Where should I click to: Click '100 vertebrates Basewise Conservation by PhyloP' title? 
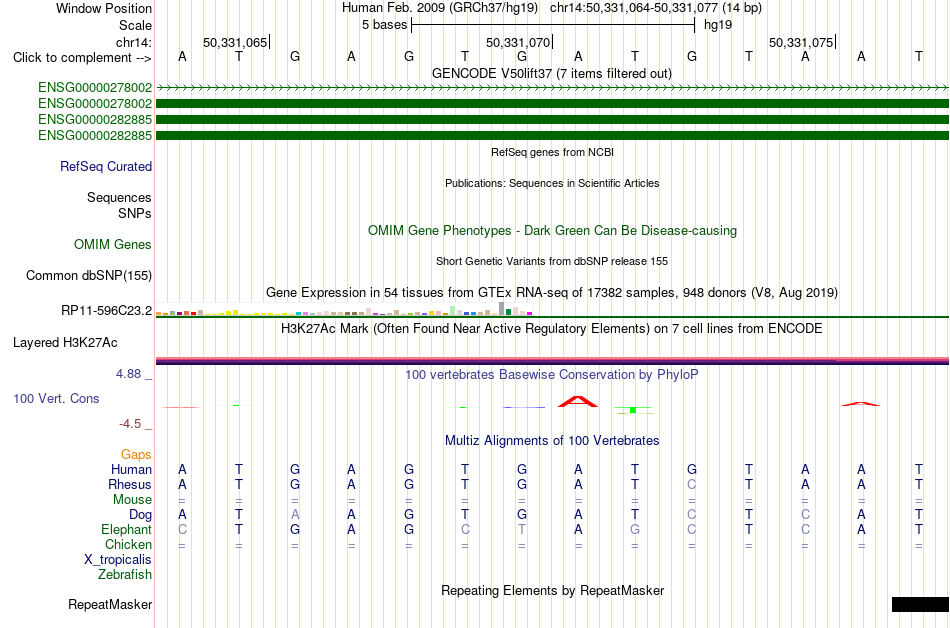552,375
